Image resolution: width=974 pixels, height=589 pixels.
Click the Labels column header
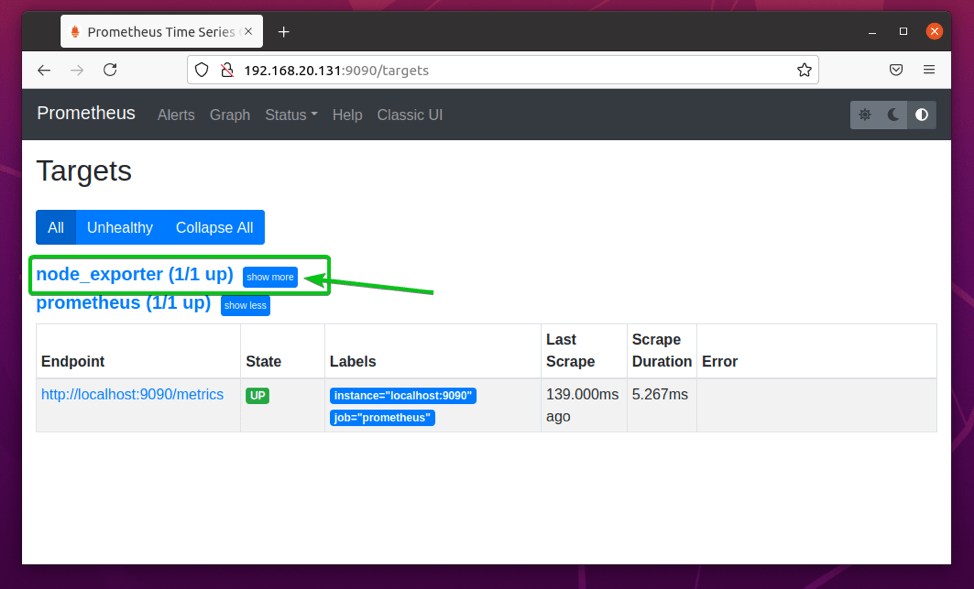(353, 362)
